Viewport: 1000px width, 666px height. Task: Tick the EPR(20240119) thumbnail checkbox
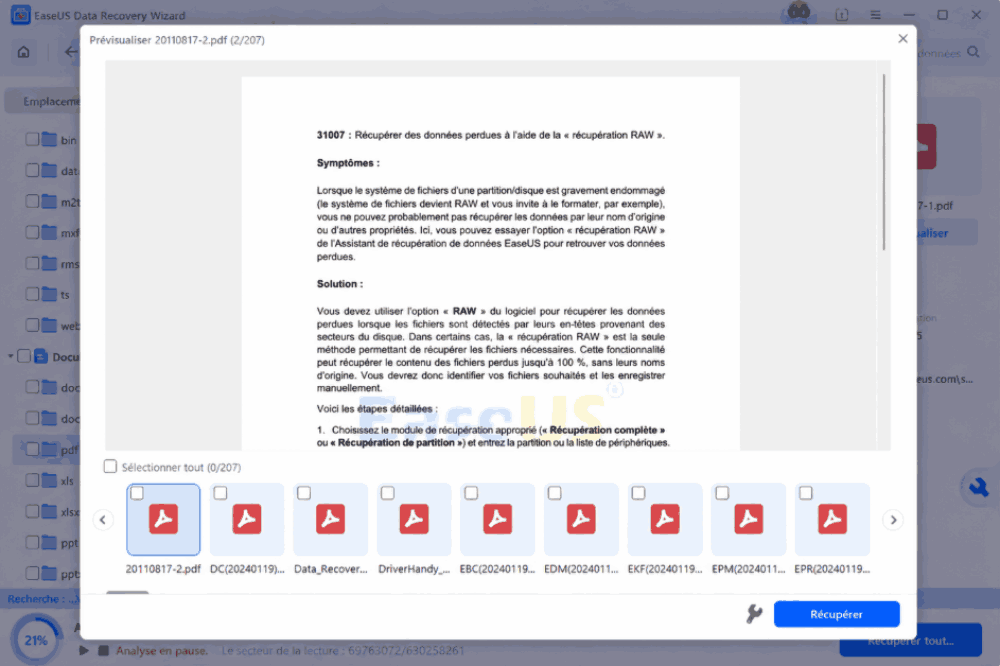pyautogui.click(x=806, y=493)
